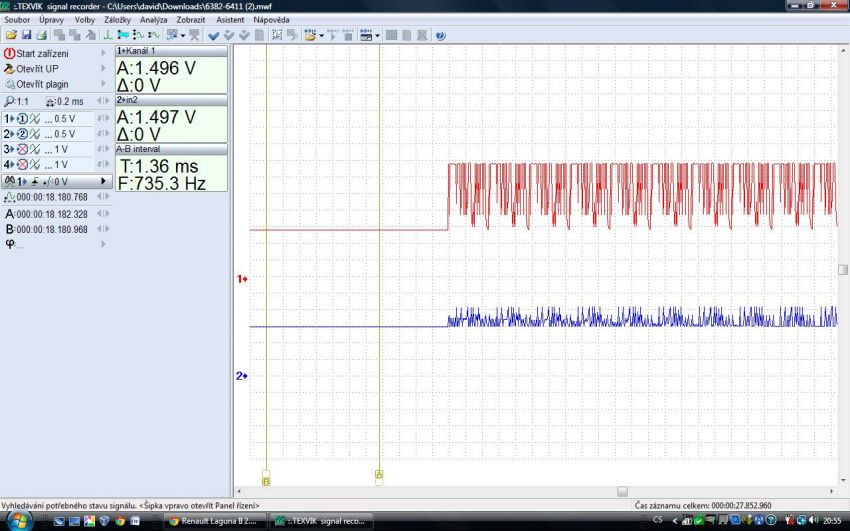Click the trigger rising edge icon
The height and width of the screenshot is (531, 850).
click(x=35, y=182)
